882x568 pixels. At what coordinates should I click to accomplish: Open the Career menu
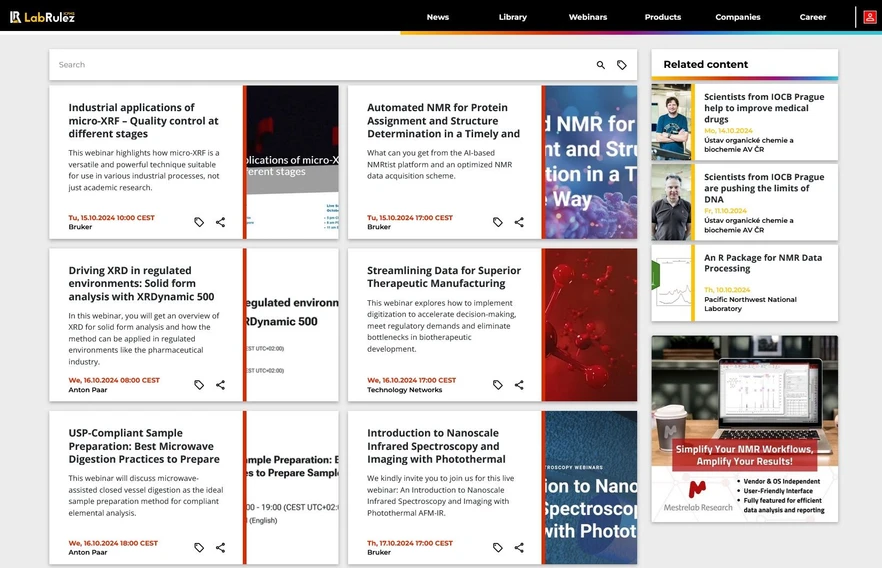(x=813, y=17)
